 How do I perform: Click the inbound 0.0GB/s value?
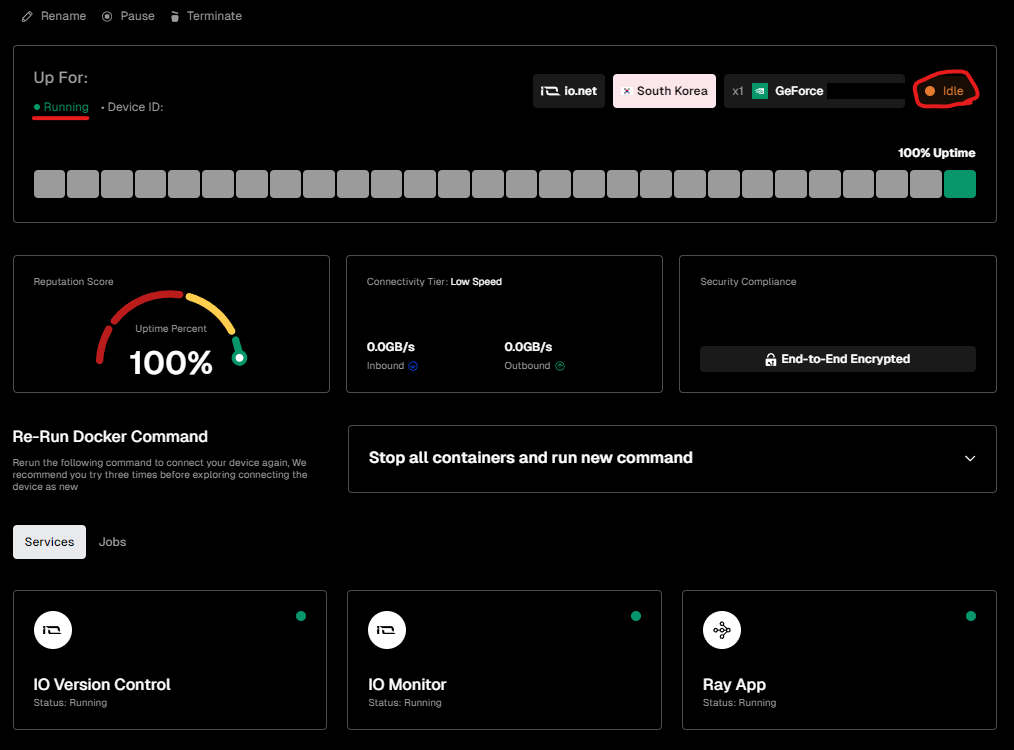[391, 347]
